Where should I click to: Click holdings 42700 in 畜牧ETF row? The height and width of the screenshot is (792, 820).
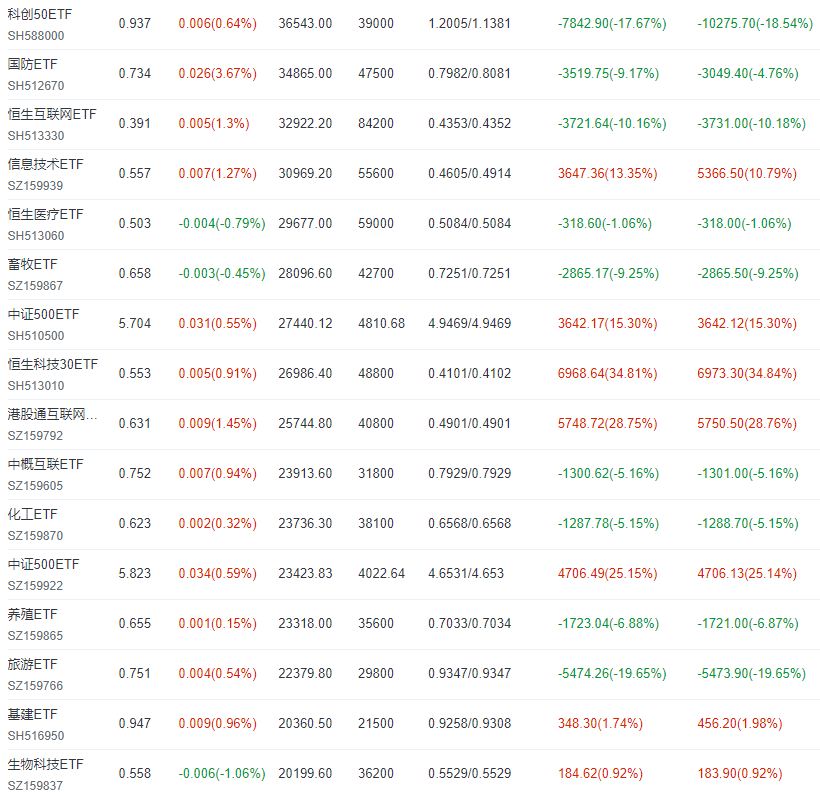[376, 274]
